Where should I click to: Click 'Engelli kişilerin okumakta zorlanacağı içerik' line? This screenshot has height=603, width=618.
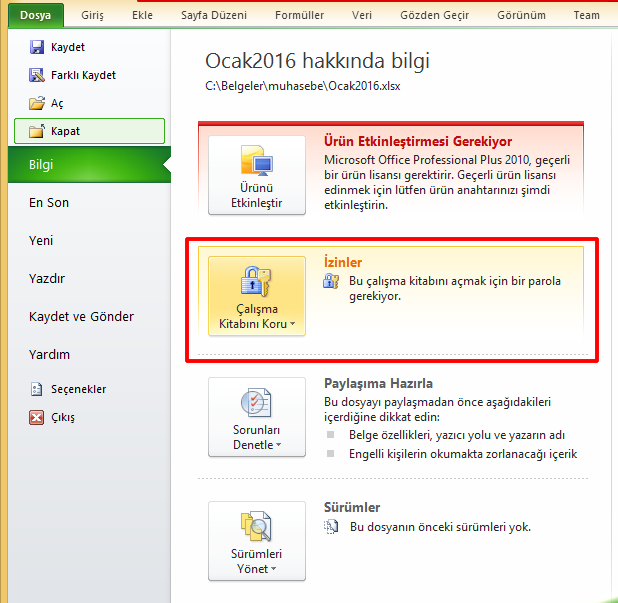coord(463,454)
